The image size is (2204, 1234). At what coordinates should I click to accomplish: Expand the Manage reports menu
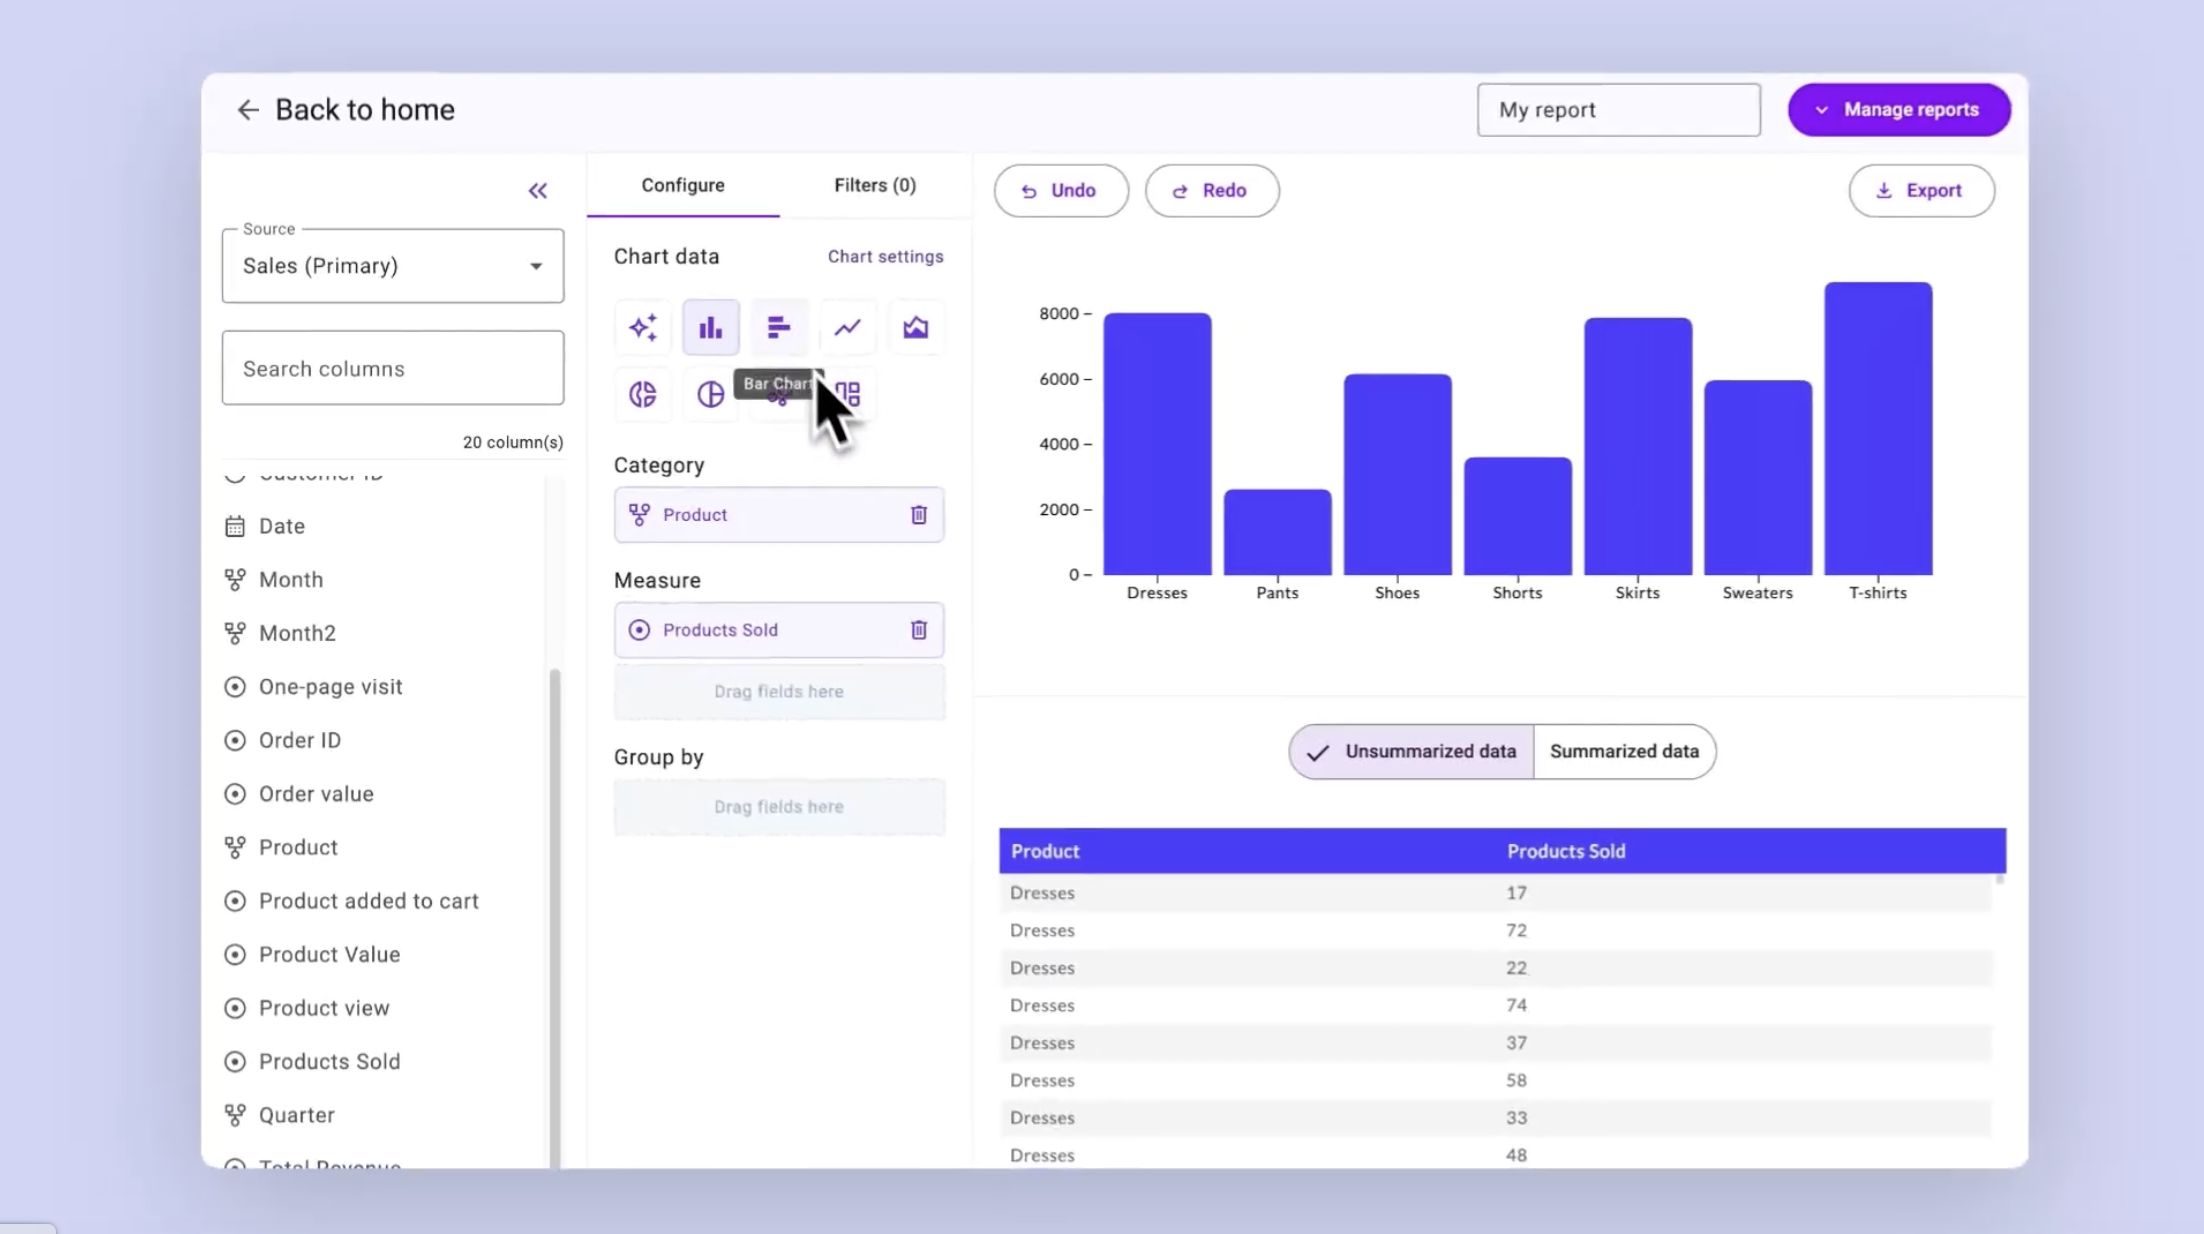click(x=1898, y=109)
